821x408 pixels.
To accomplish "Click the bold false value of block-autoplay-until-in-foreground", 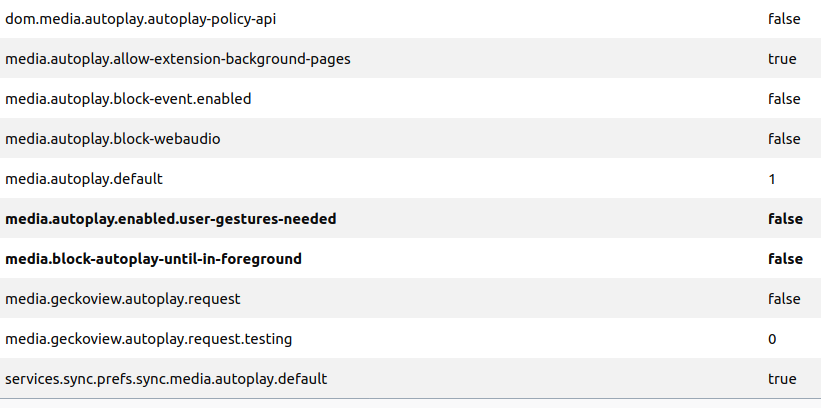I will [x=785, y=259].
